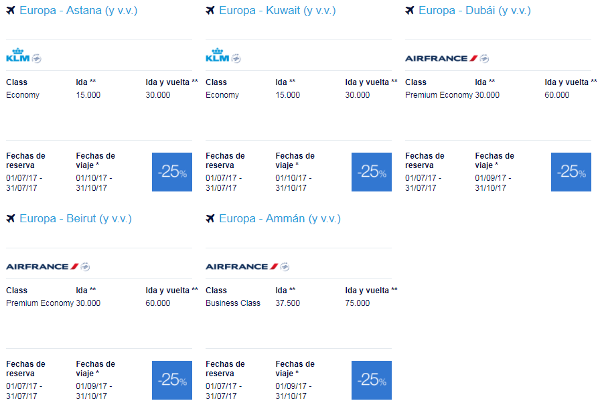Click the -25% badge in Astana offer
Viewport: 600px width, 400px height.
tap(172, 172)
